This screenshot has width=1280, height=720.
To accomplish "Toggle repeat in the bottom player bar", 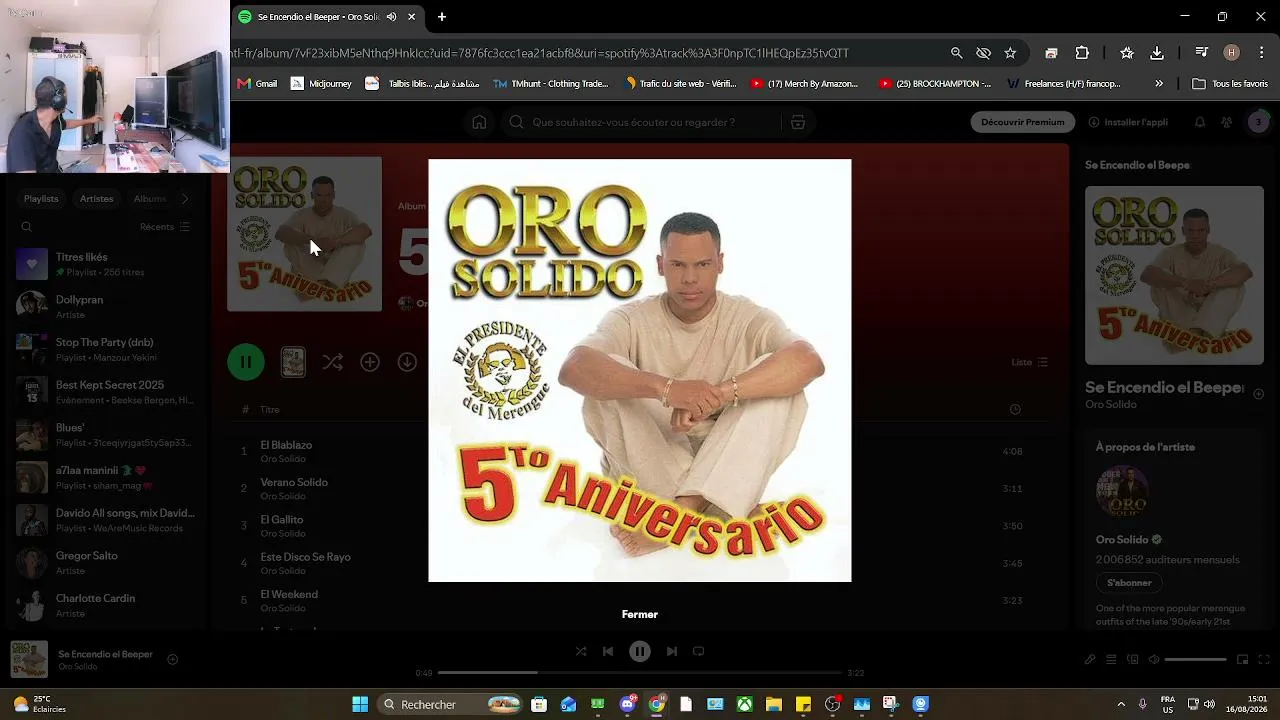I will pos(699,651).
